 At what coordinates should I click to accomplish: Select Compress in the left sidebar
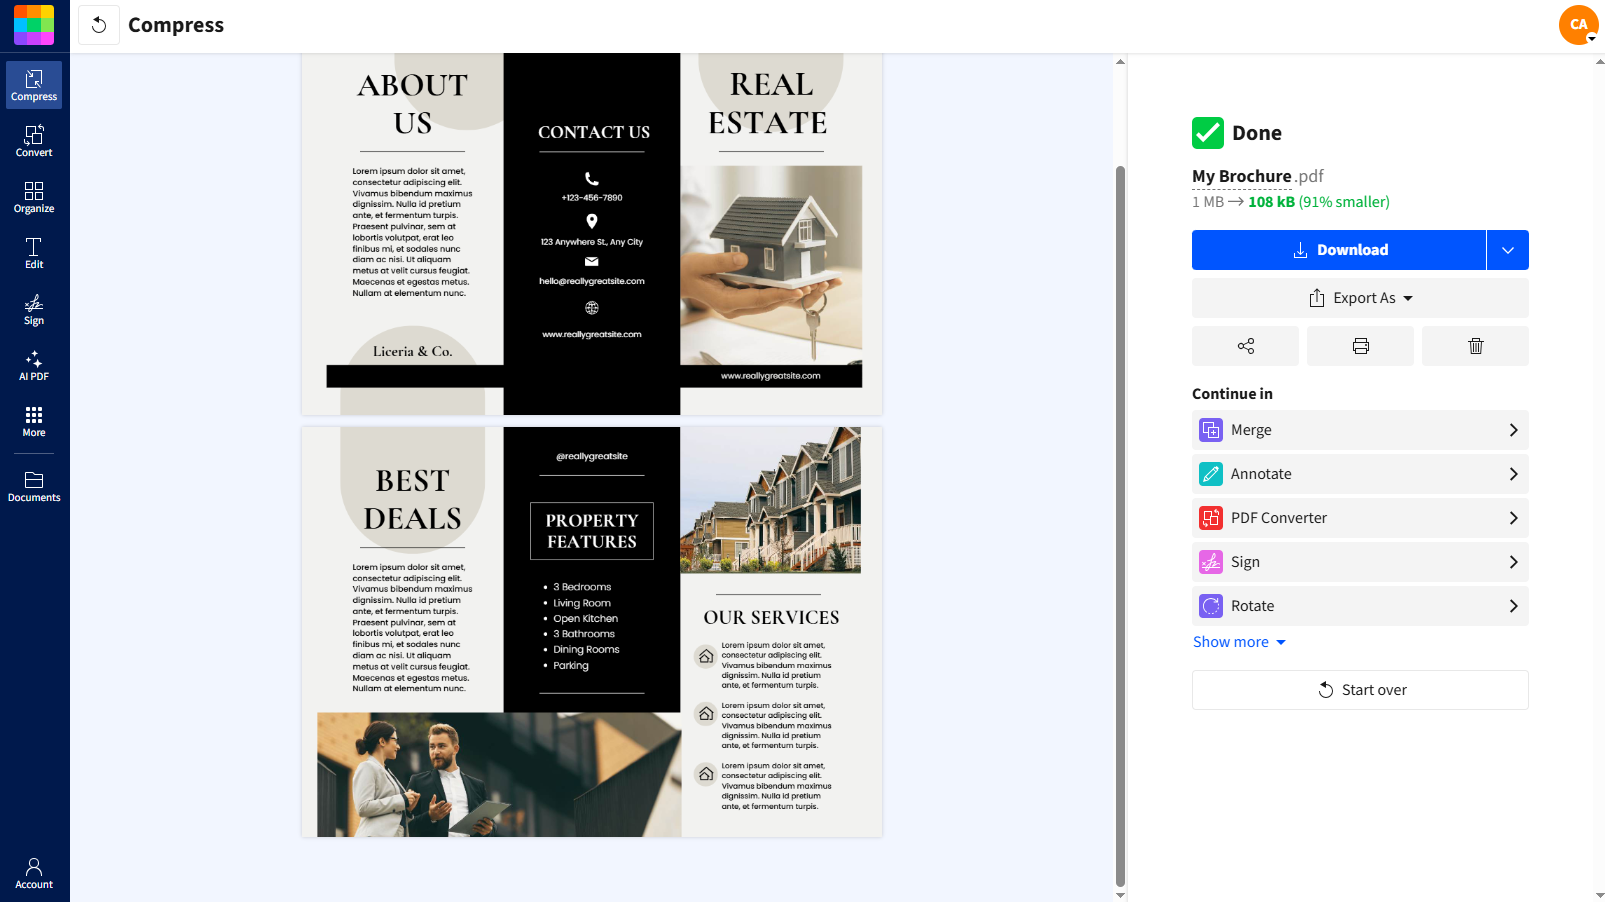(x=33, y=84)
